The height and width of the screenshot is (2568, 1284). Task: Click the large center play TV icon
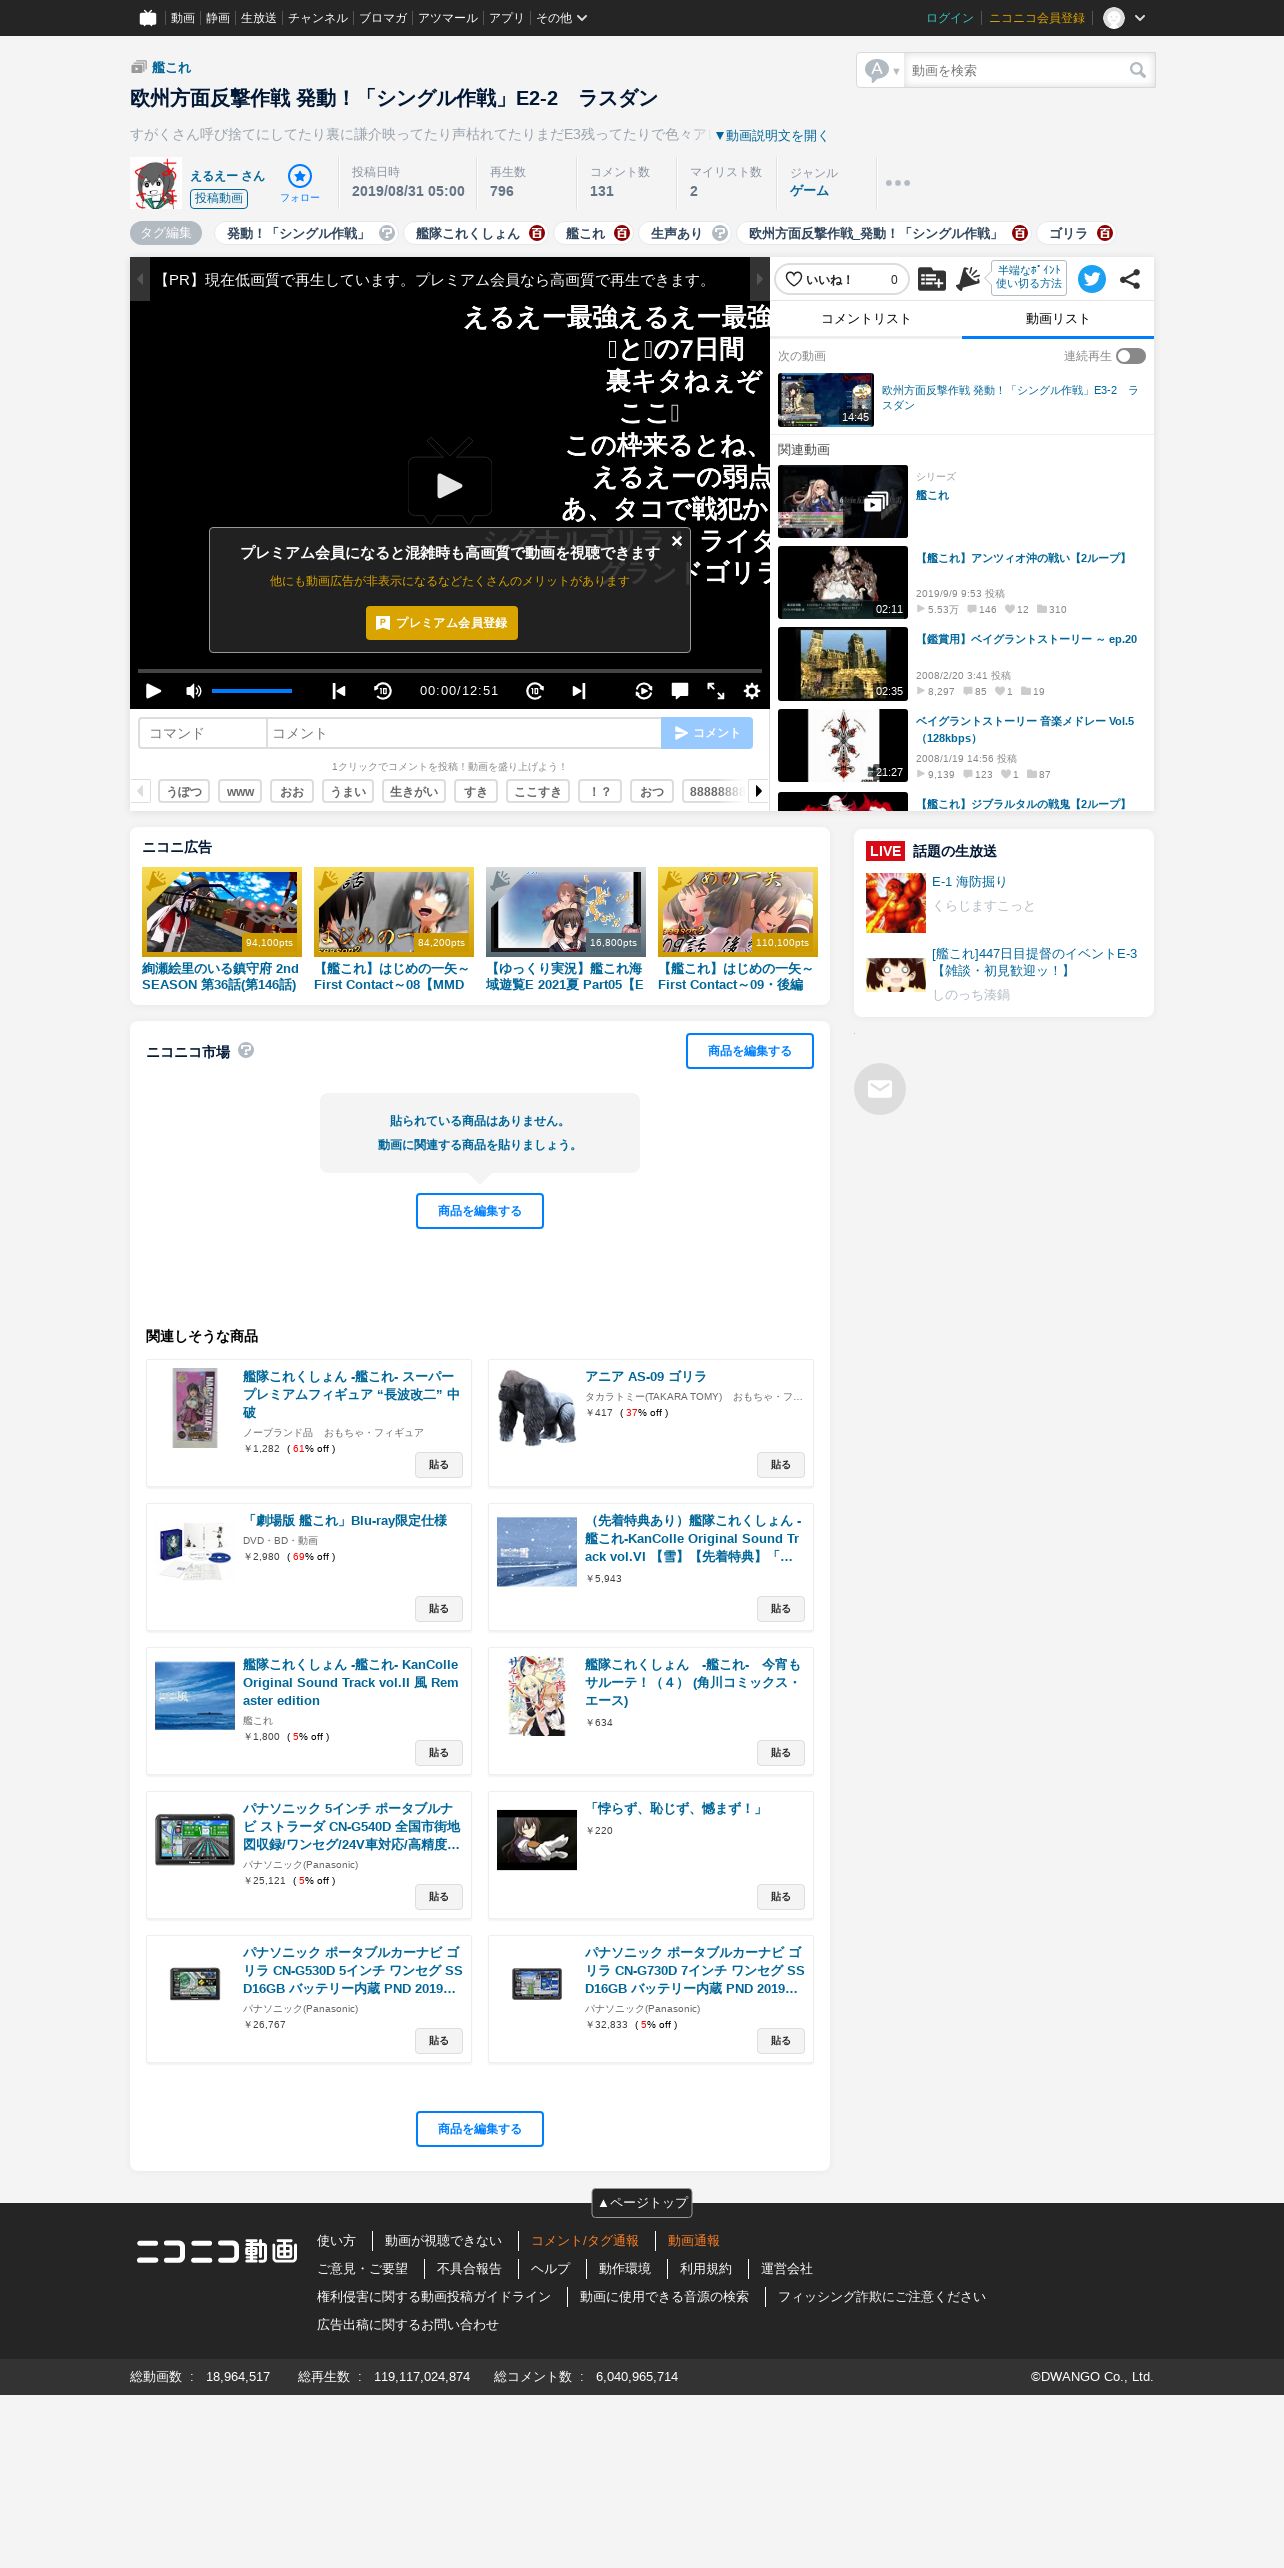click(x=450, y=482)
